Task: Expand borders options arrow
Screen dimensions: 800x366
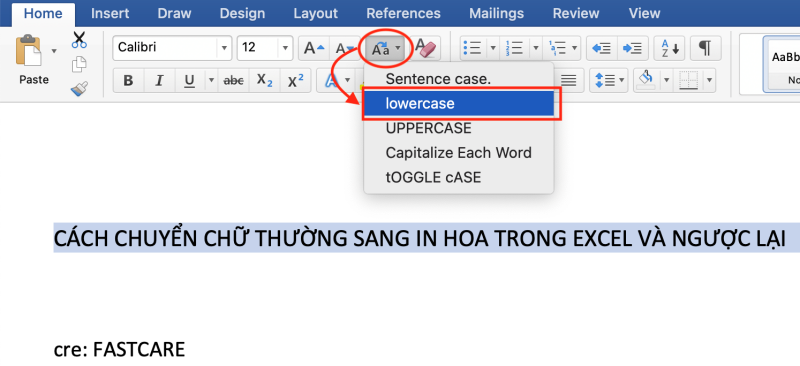Action: point(708,80)
